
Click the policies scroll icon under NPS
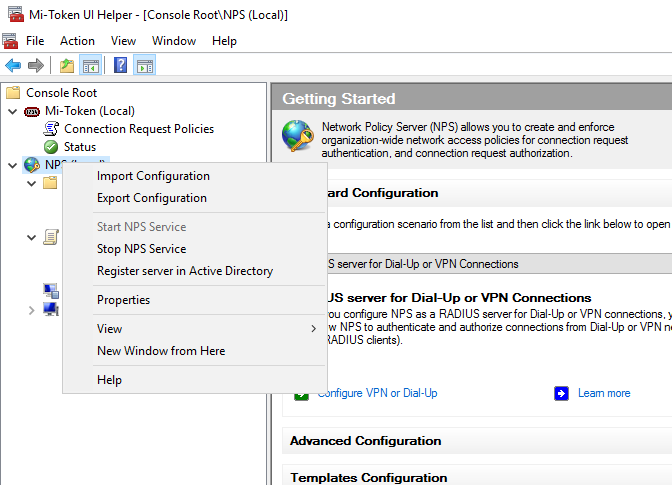pos(51,237)
